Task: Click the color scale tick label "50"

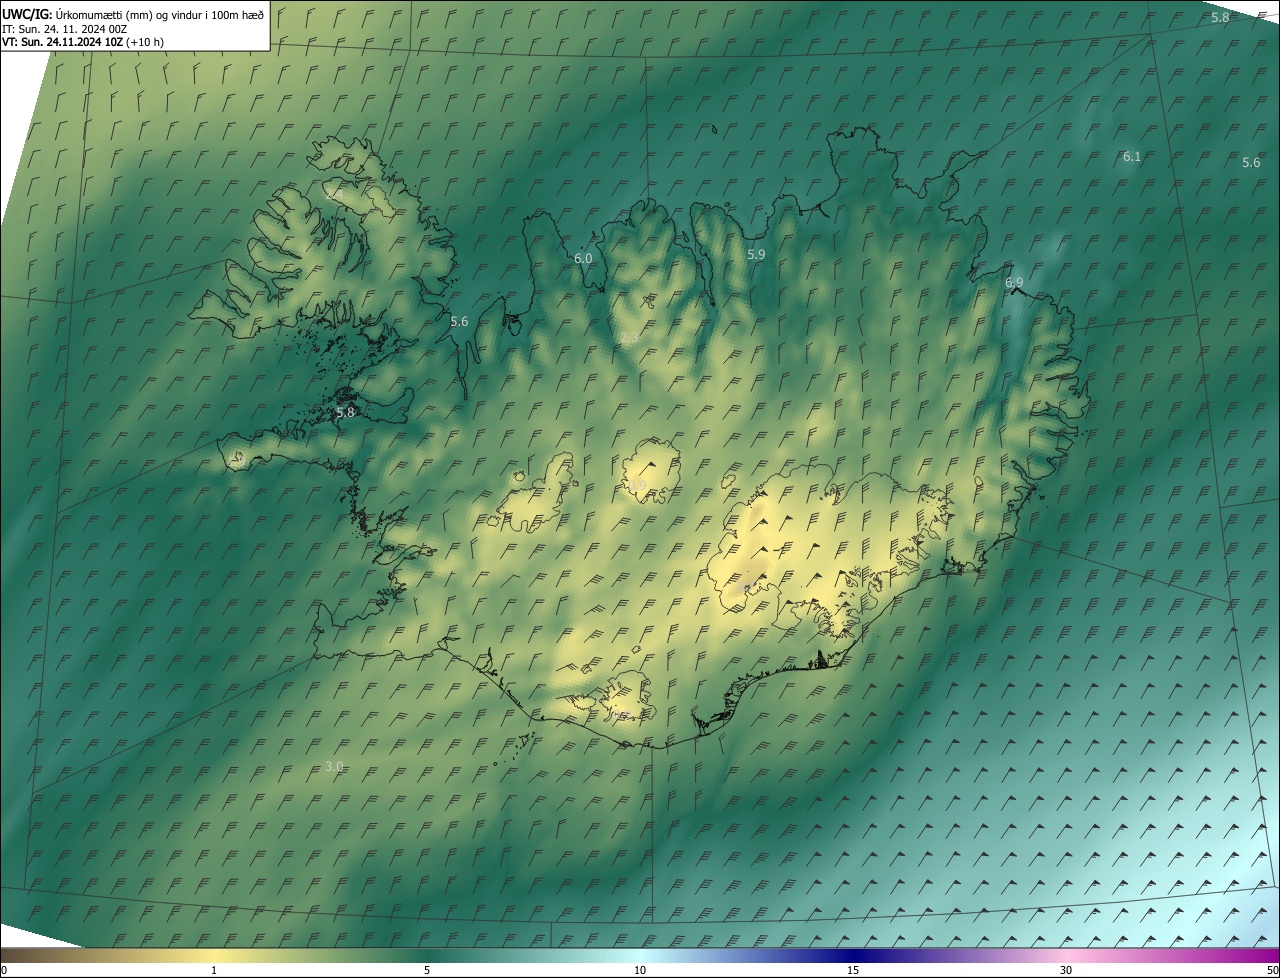Action: tap(1272, 970)
